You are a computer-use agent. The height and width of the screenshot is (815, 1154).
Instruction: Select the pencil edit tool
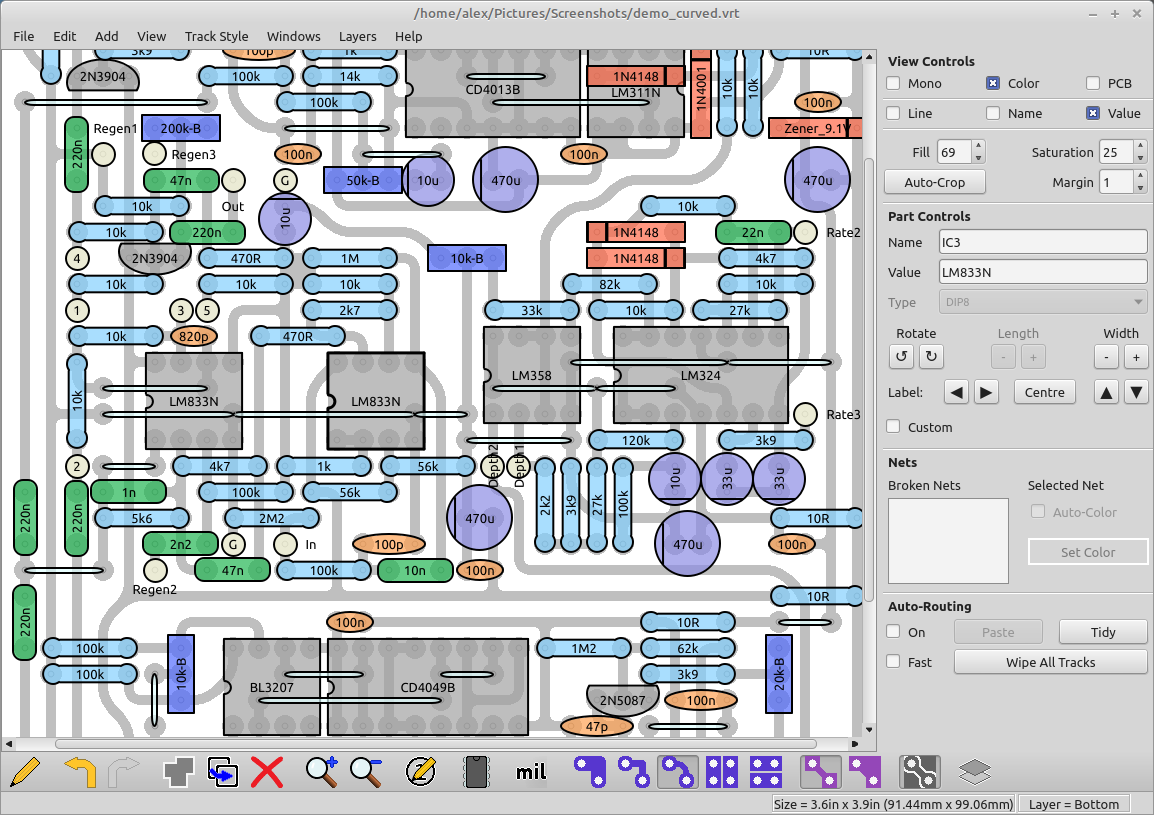[x=26, y=771]
